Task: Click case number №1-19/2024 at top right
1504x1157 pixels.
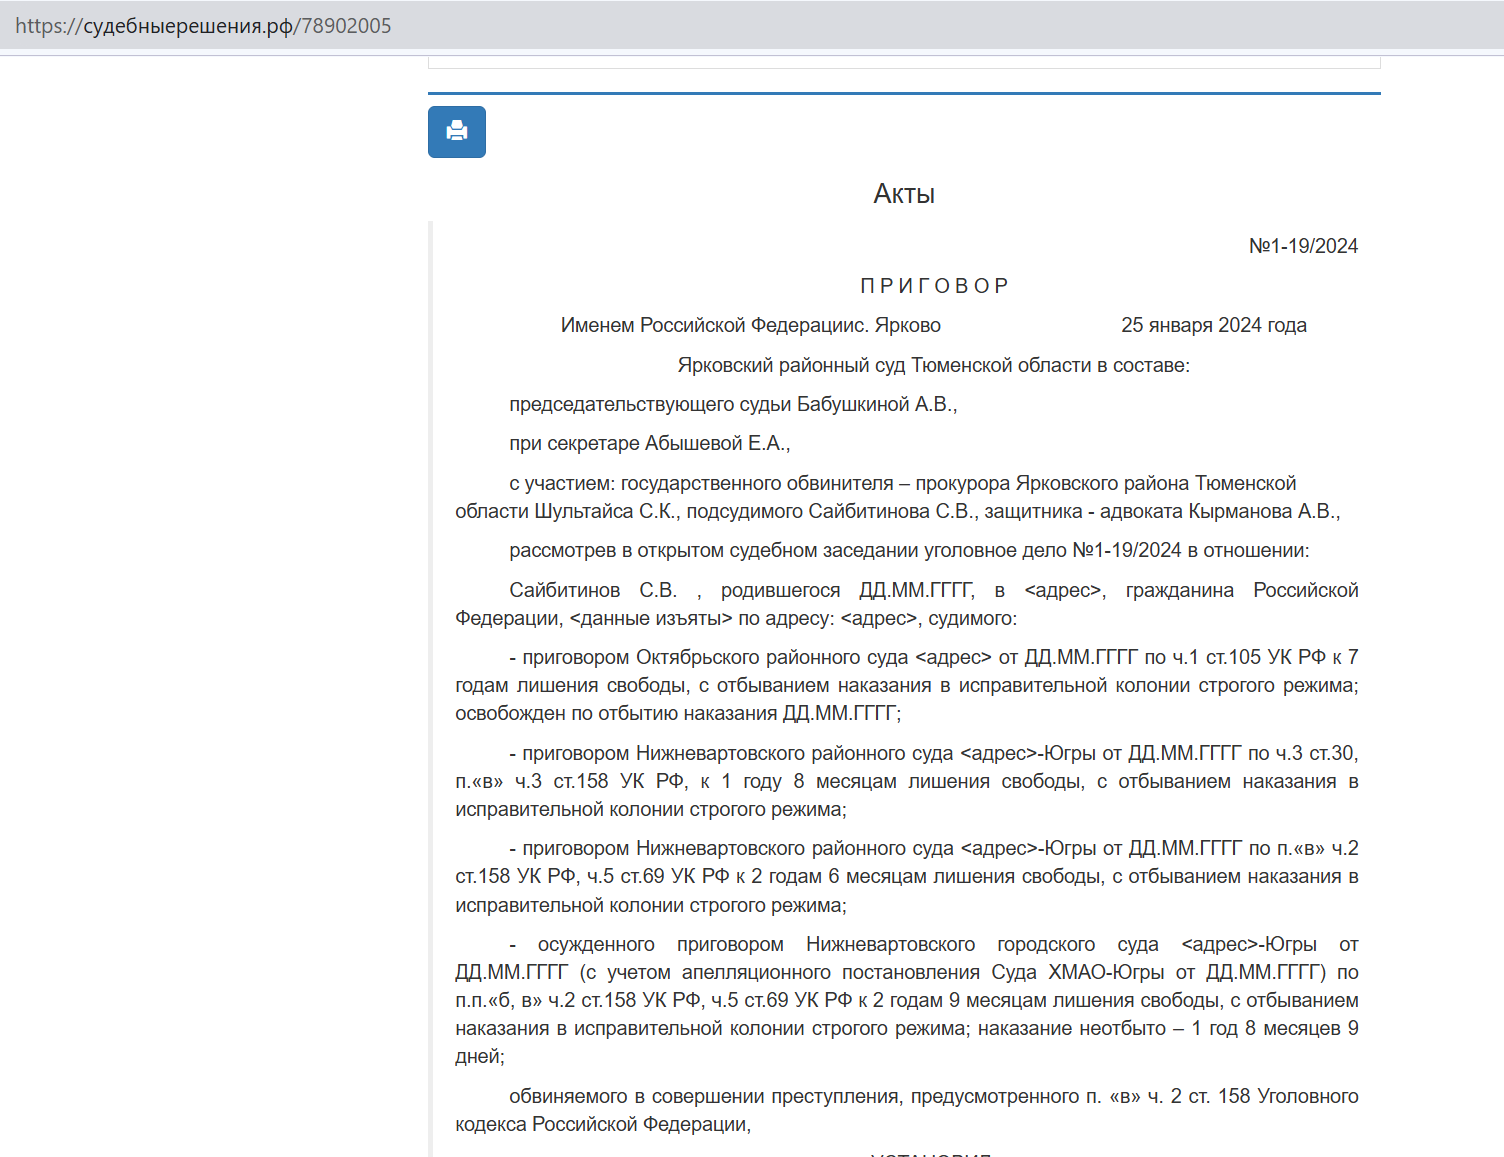Action: (x=1303, y=246)
